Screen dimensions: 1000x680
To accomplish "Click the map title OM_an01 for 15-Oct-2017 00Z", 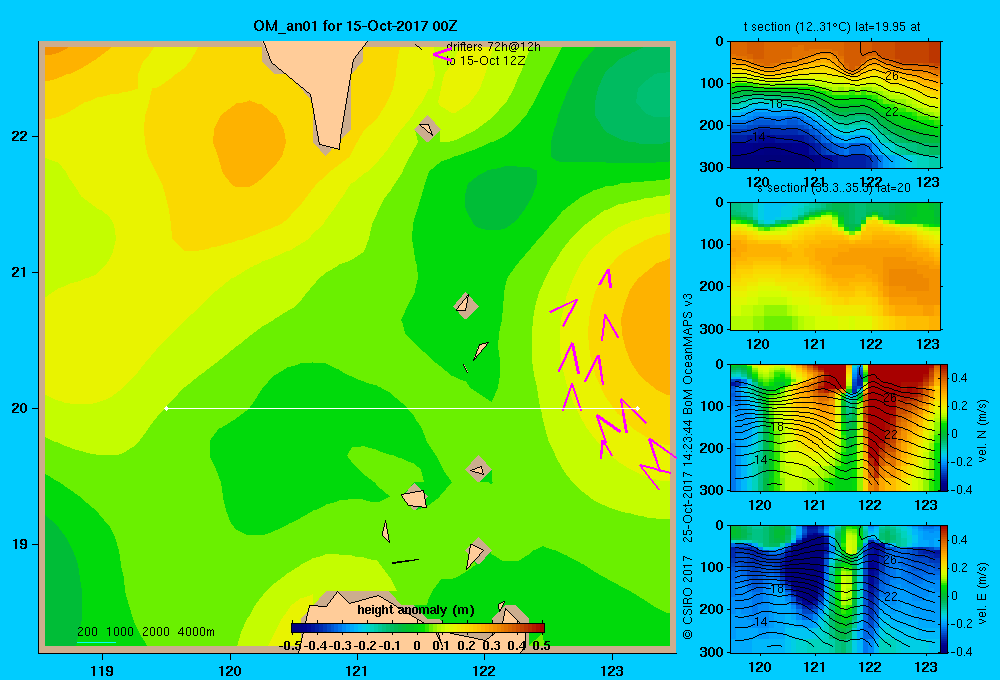I will 355,26.
